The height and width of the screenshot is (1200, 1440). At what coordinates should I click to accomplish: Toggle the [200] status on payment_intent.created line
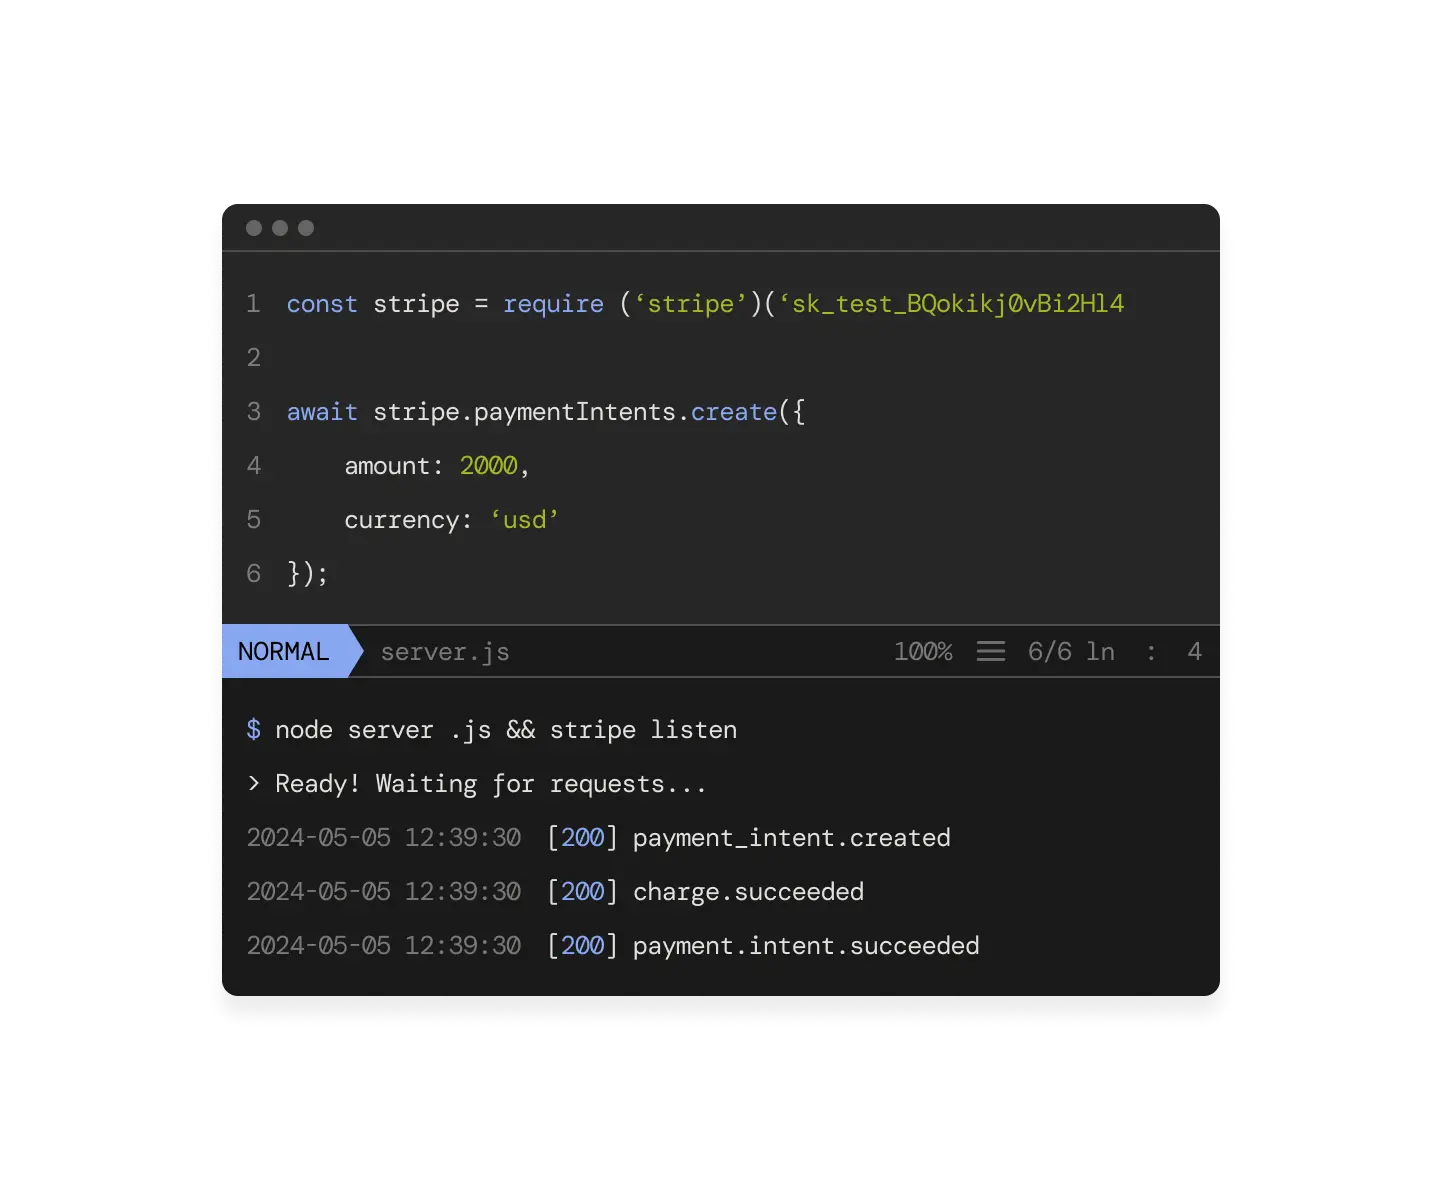(582, 838)
